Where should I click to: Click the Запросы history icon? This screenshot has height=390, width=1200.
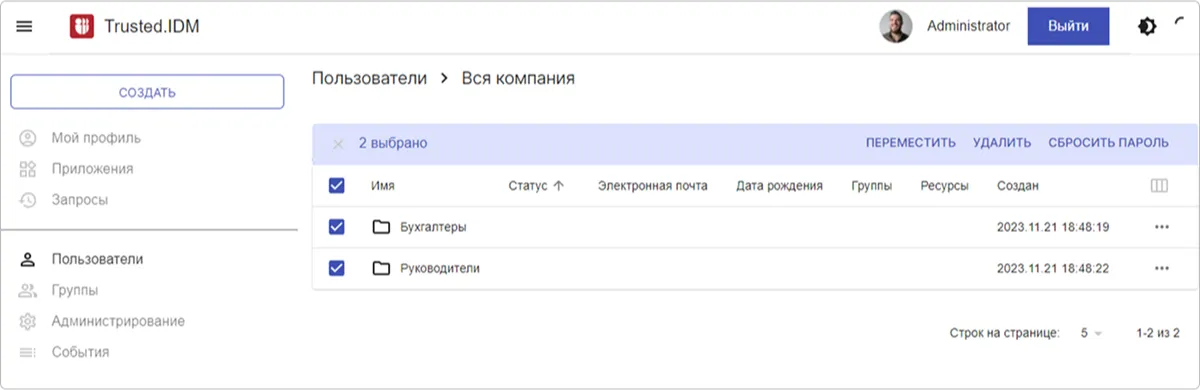(x=28, y=200)
